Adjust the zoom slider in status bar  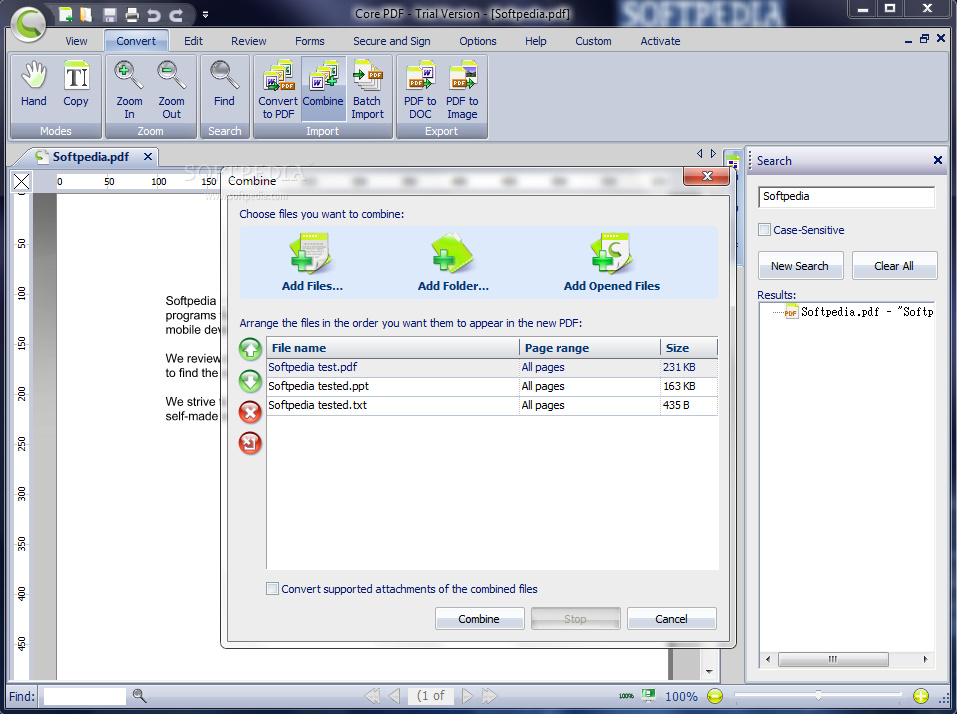(x=818, y=695)
